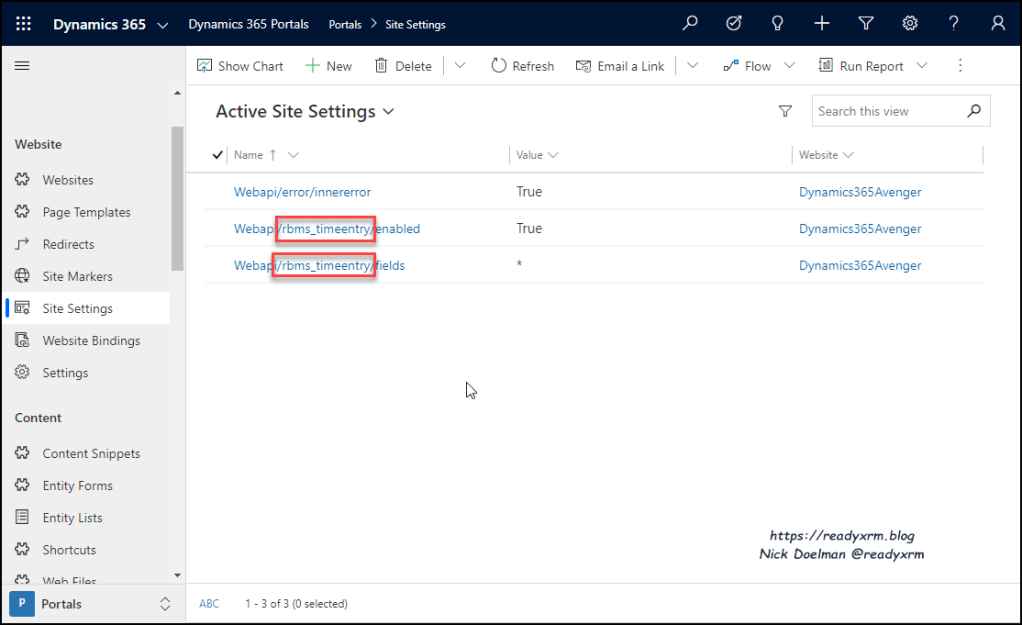Click the help question mark icon
The width and height of the screenshot is (1022, 625).
coord(954,24)
